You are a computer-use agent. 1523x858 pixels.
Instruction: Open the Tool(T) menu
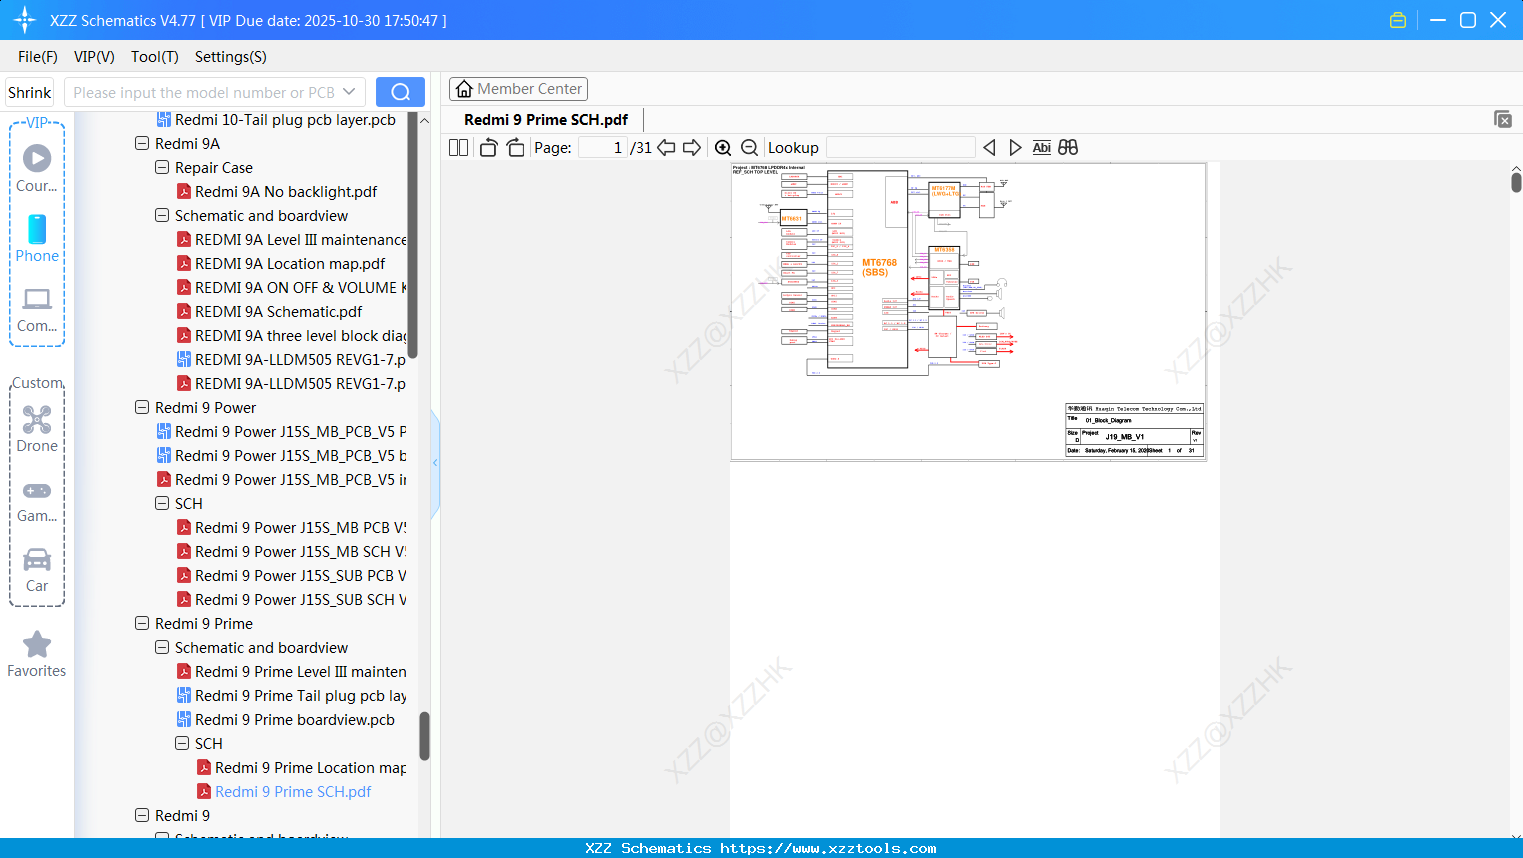click(155, 57)
